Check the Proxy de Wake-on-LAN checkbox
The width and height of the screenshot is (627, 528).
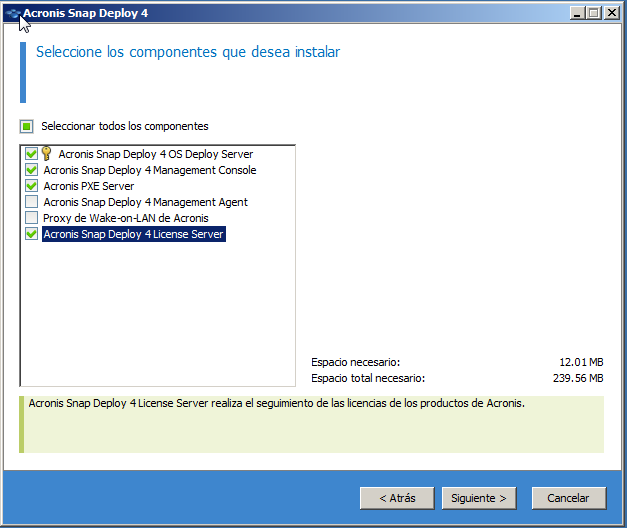click(31, 218)
